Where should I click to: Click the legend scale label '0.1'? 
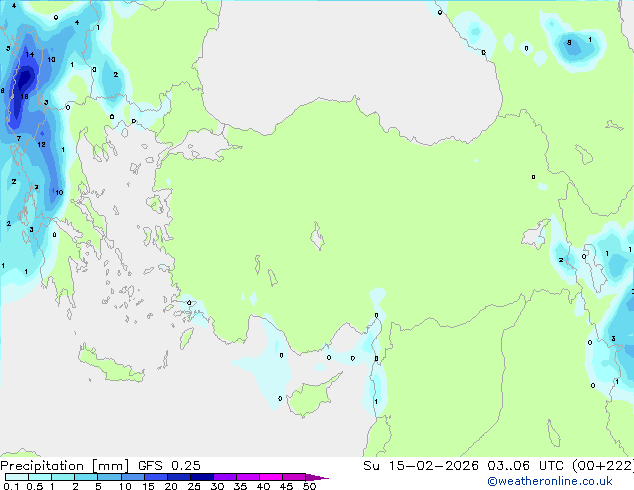(11, 486)
